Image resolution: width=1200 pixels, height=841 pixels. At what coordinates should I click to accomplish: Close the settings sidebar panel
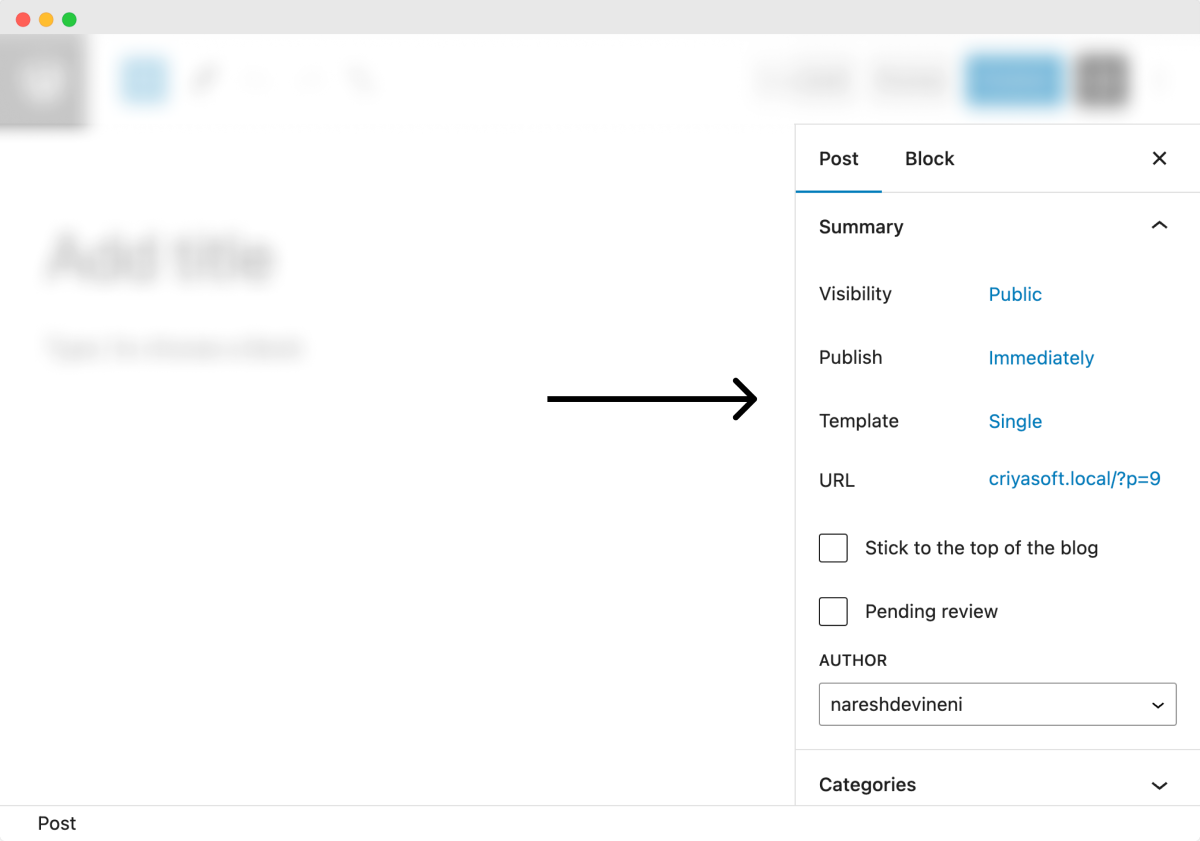(1159, 158)
